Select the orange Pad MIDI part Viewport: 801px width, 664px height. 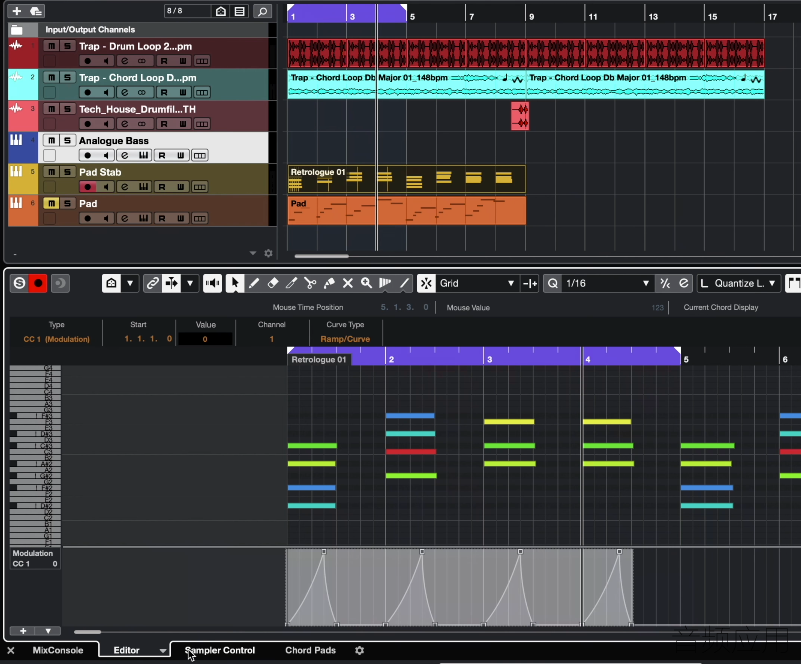[x=407, y=210]
